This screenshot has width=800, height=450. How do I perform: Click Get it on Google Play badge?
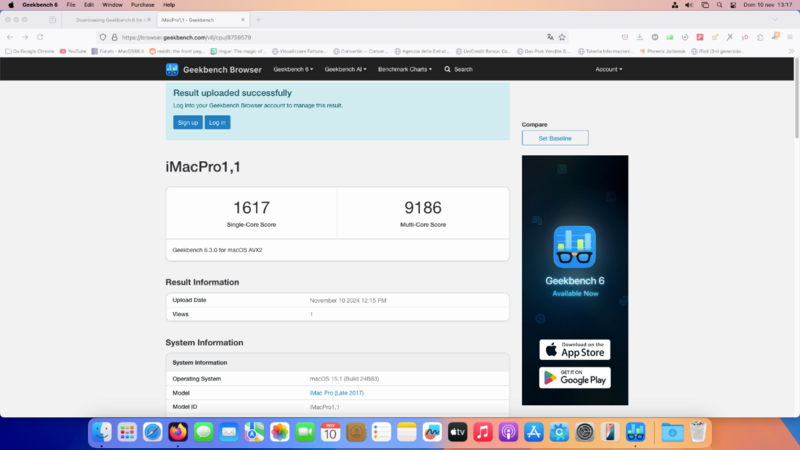[x=574, y=378]
